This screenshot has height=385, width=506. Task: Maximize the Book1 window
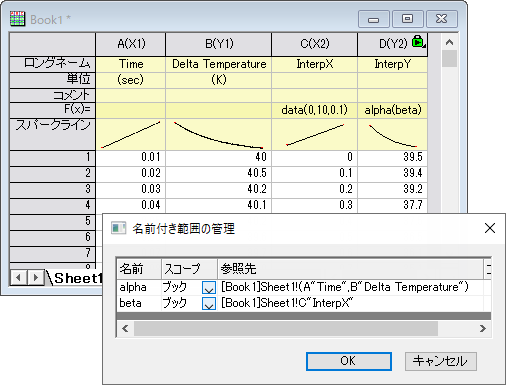408,19
